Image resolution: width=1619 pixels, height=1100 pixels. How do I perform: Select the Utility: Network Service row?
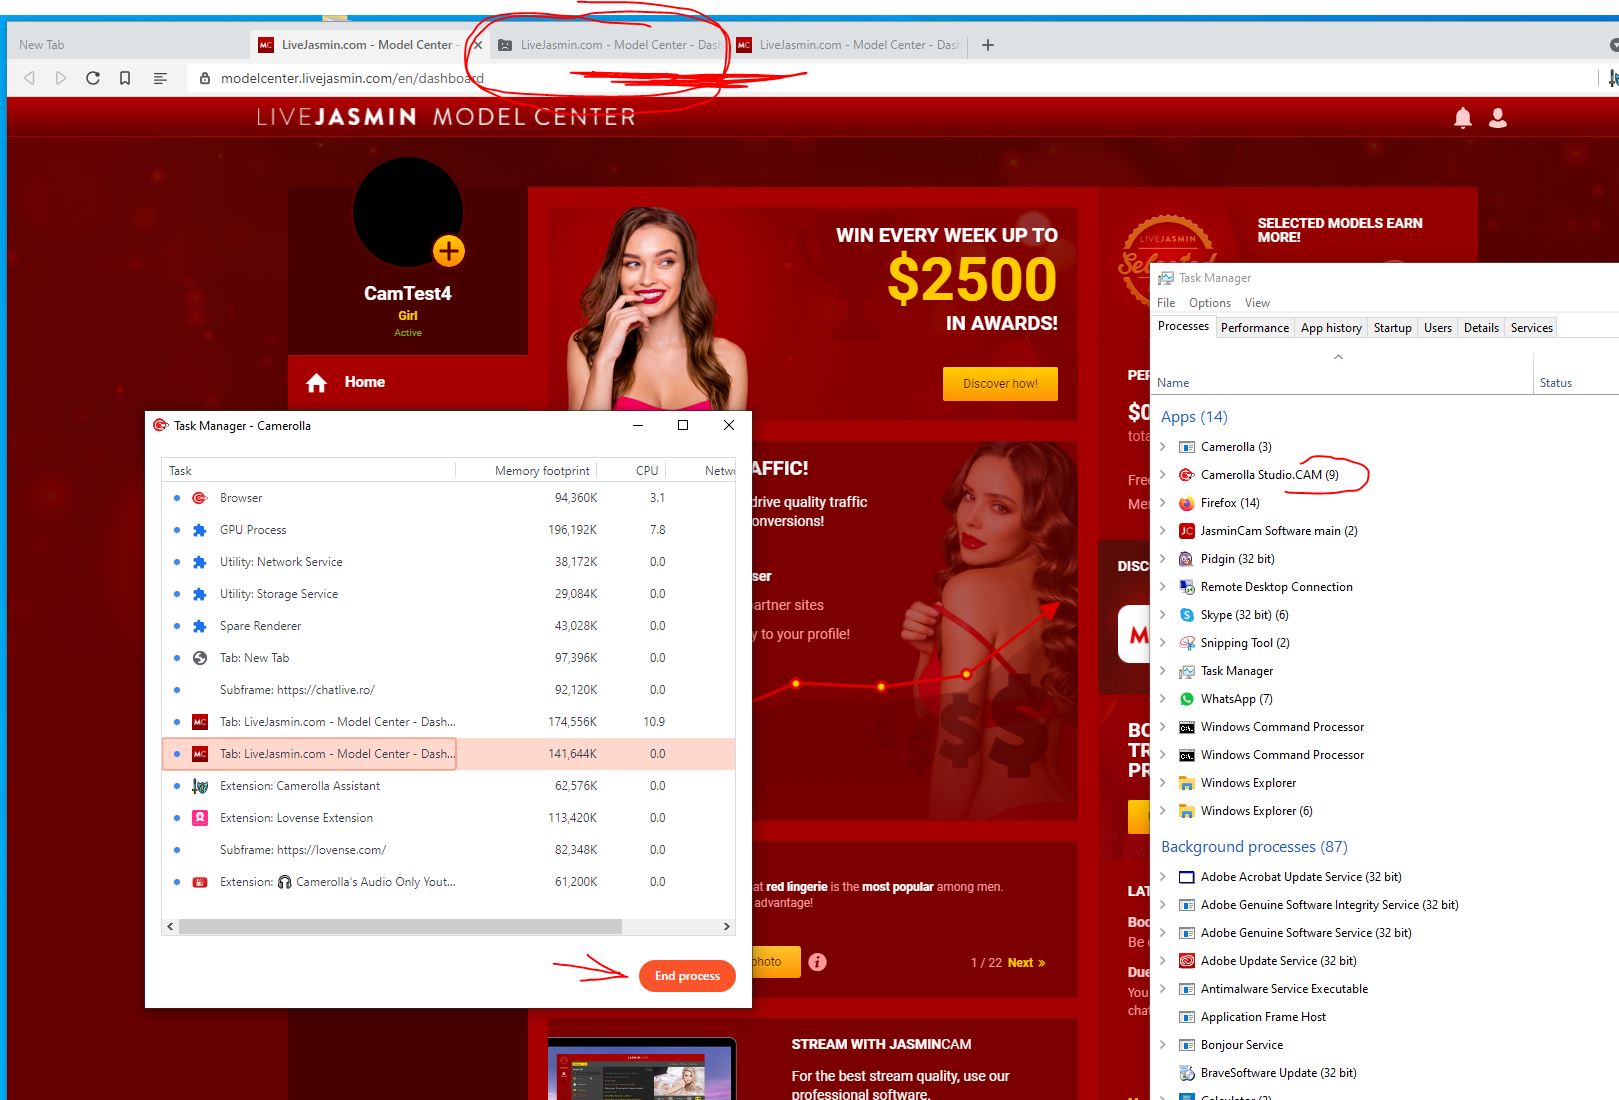point(448,562)
